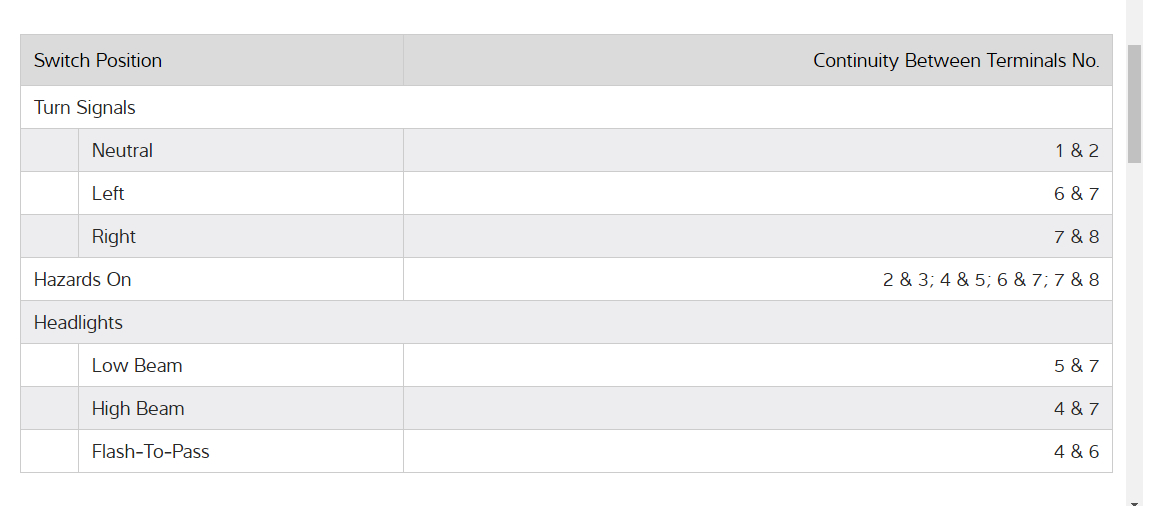Click the vertical scrollbar thumb
This screenshot has width=1151, height=506.
click(x=1134, y=103)
